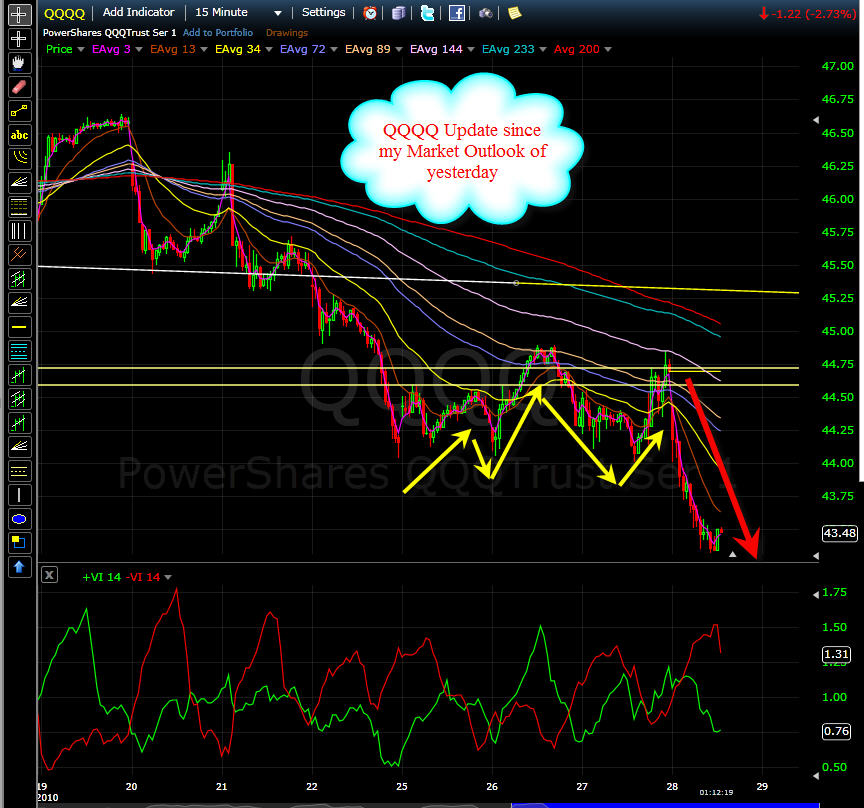Click the EAvg 233 indicator label
Viewport: 864px width, 808px height.
[x=508, y=49]
